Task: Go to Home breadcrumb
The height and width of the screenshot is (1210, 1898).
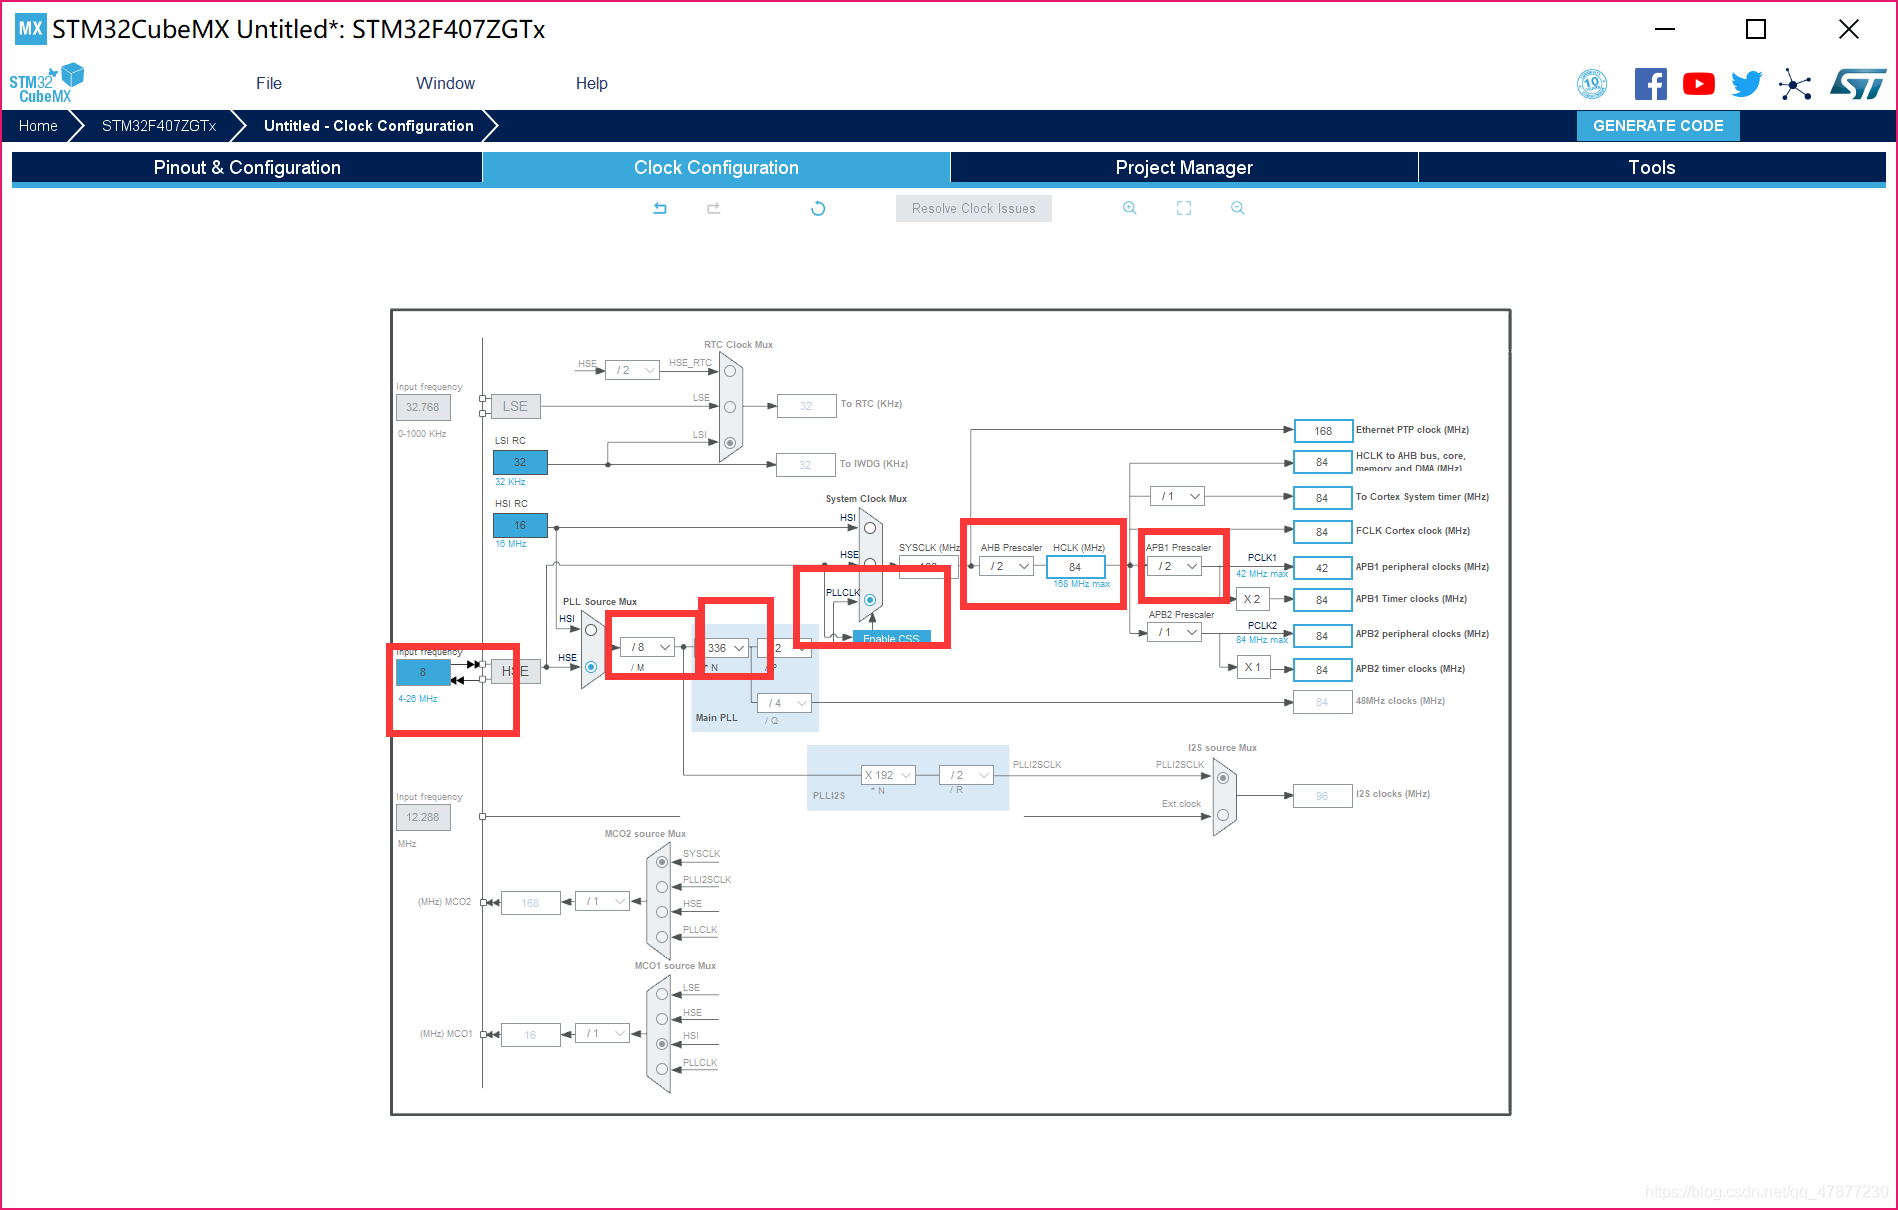Action: tap(38, 126)
